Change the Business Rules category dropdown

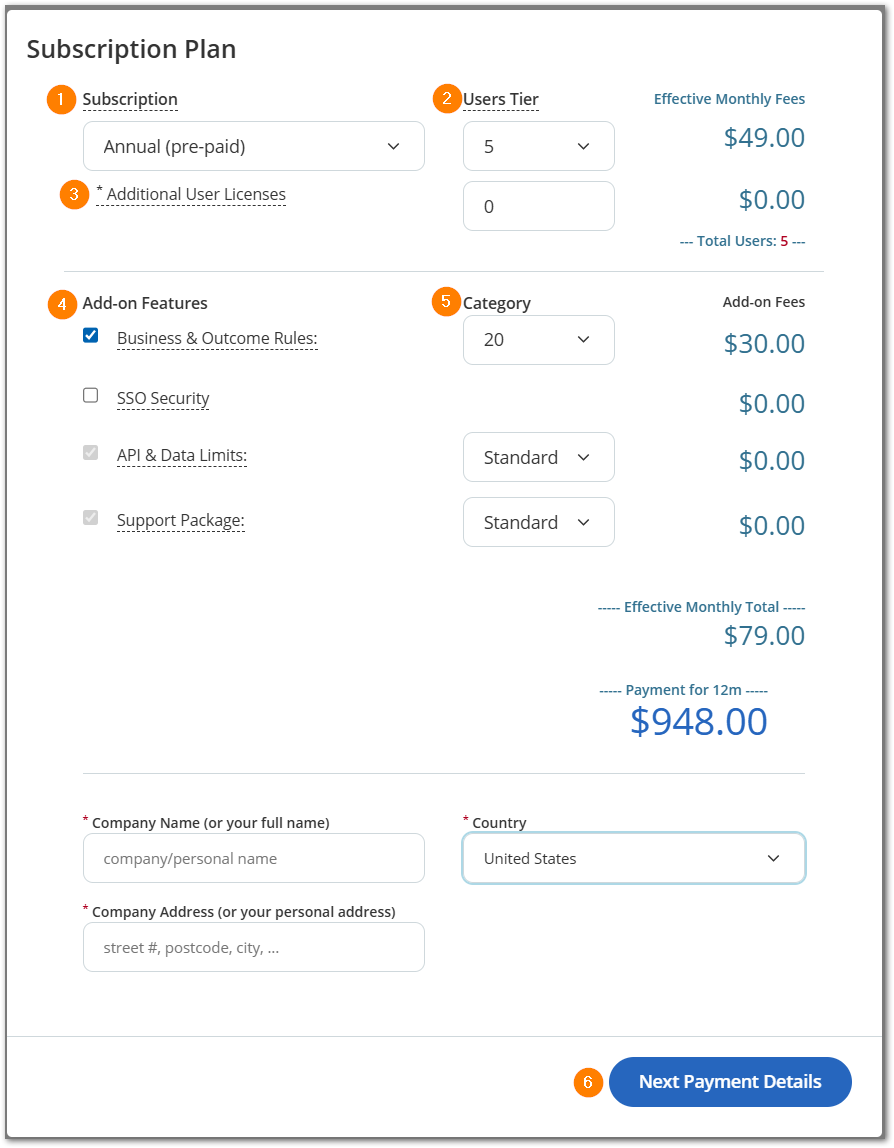pyautogui.click(x=538, y=340)
